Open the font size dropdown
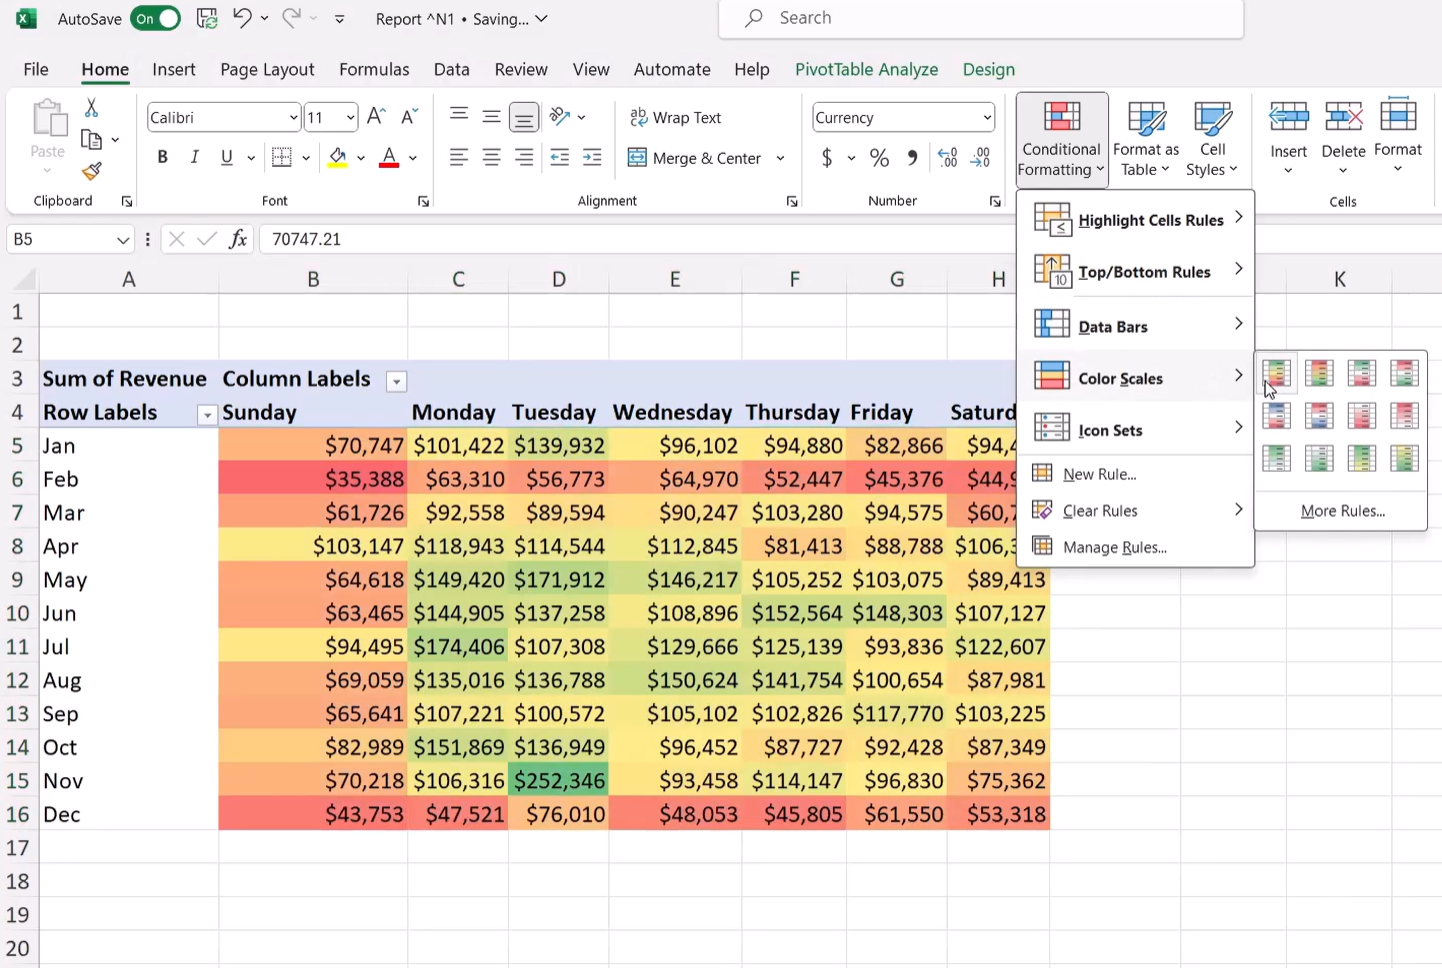 (x=350, y=118)
